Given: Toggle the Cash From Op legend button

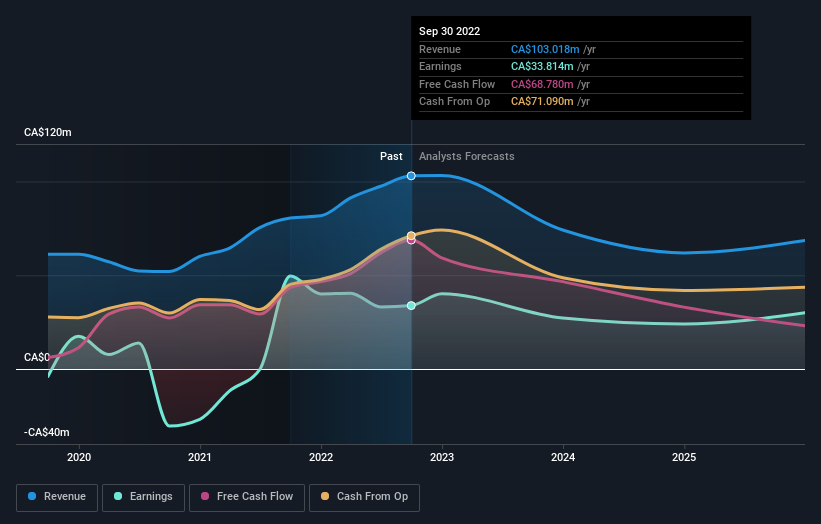Looking at the screenshot, I should click(x=364, y=497).
